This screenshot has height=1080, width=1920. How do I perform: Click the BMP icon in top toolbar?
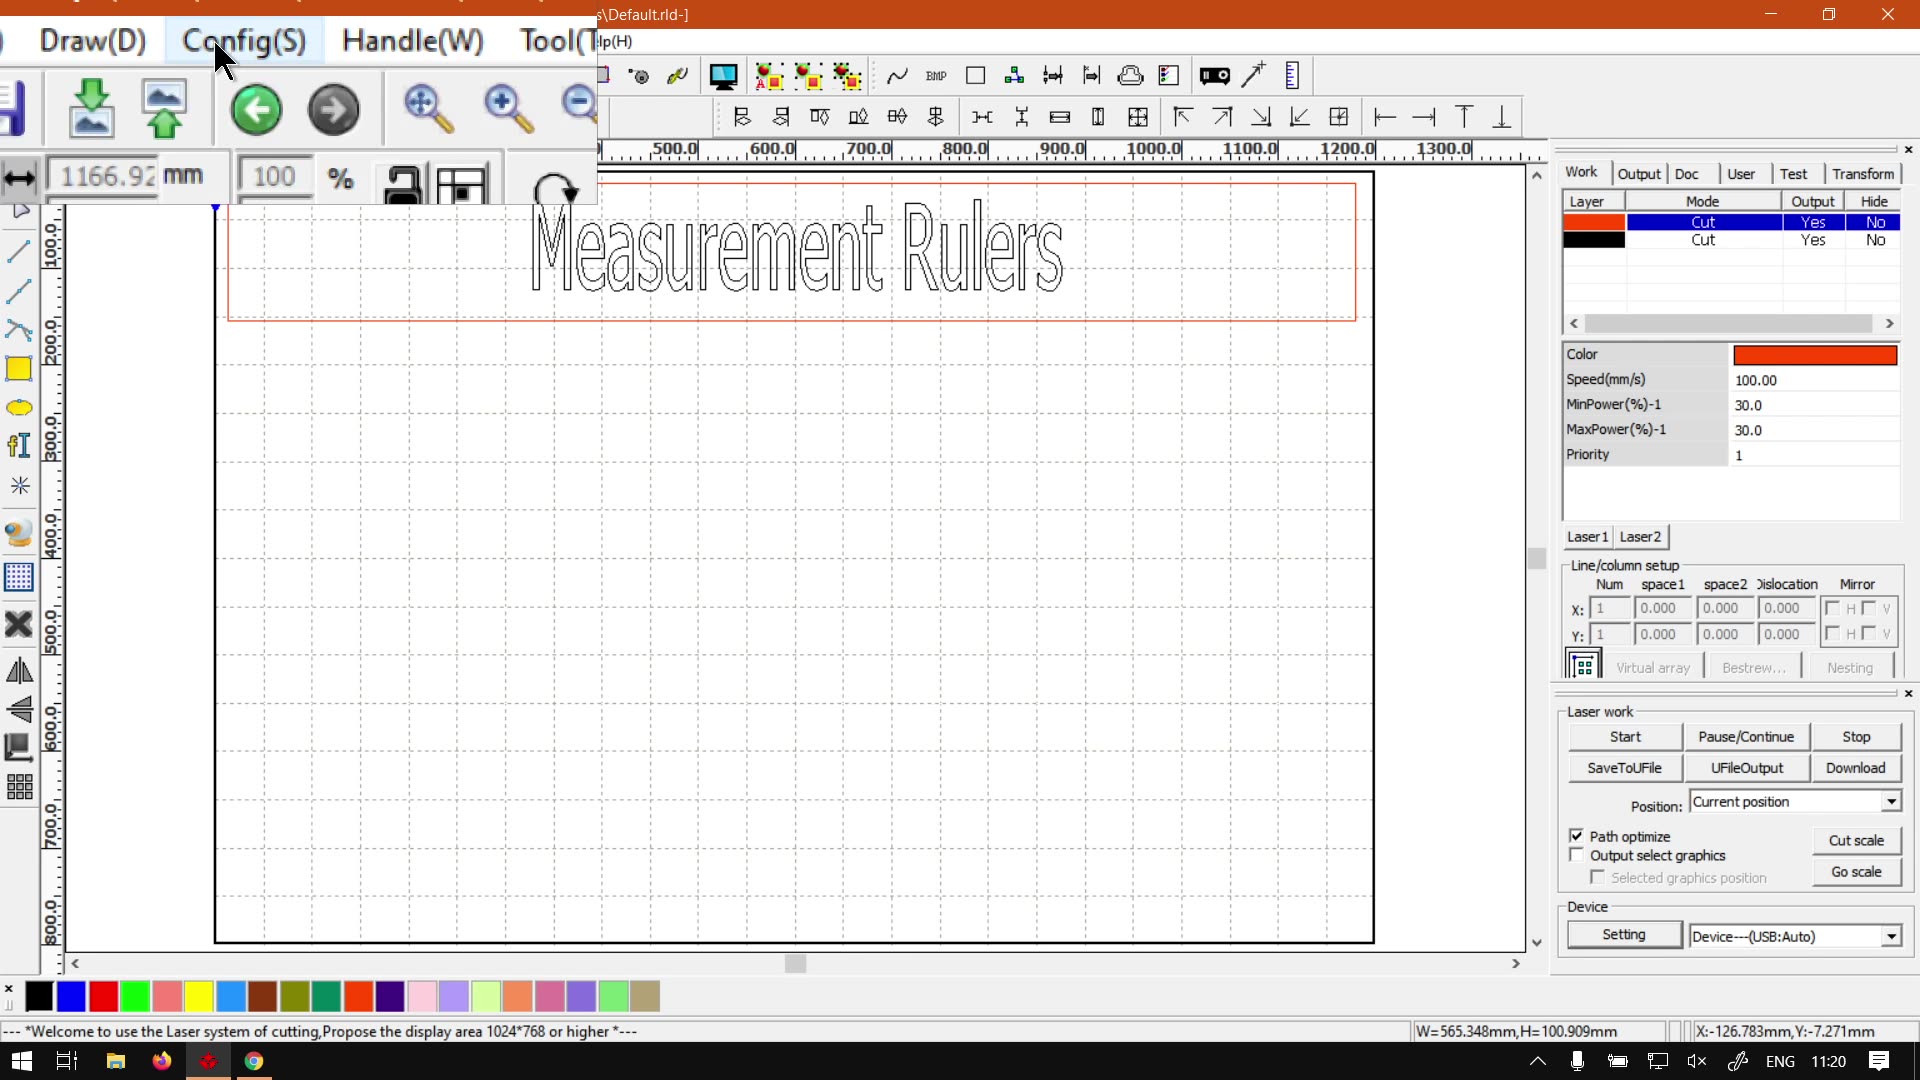[x=936, y=76]
